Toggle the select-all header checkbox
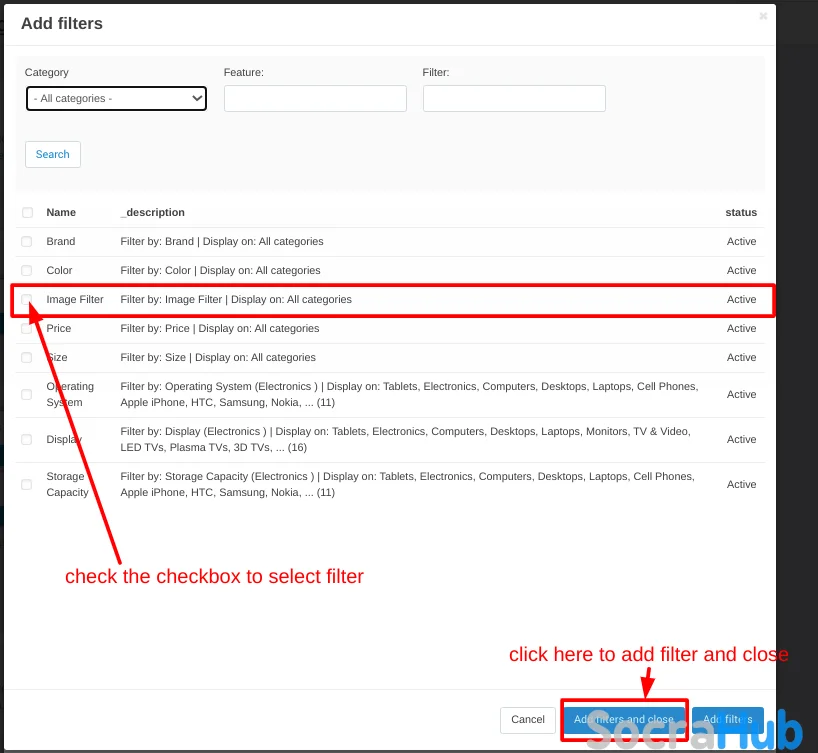The image size is (818, 753). (27, 213)
